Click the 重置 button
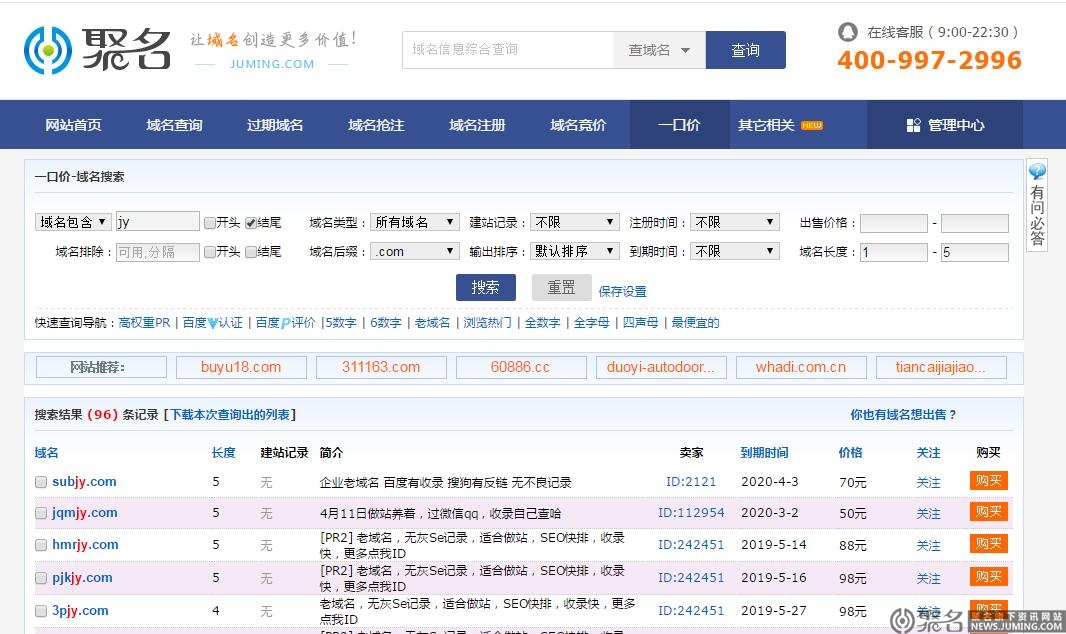Image resolution: width=1066 pixels, height=634 pixels. 562,287
